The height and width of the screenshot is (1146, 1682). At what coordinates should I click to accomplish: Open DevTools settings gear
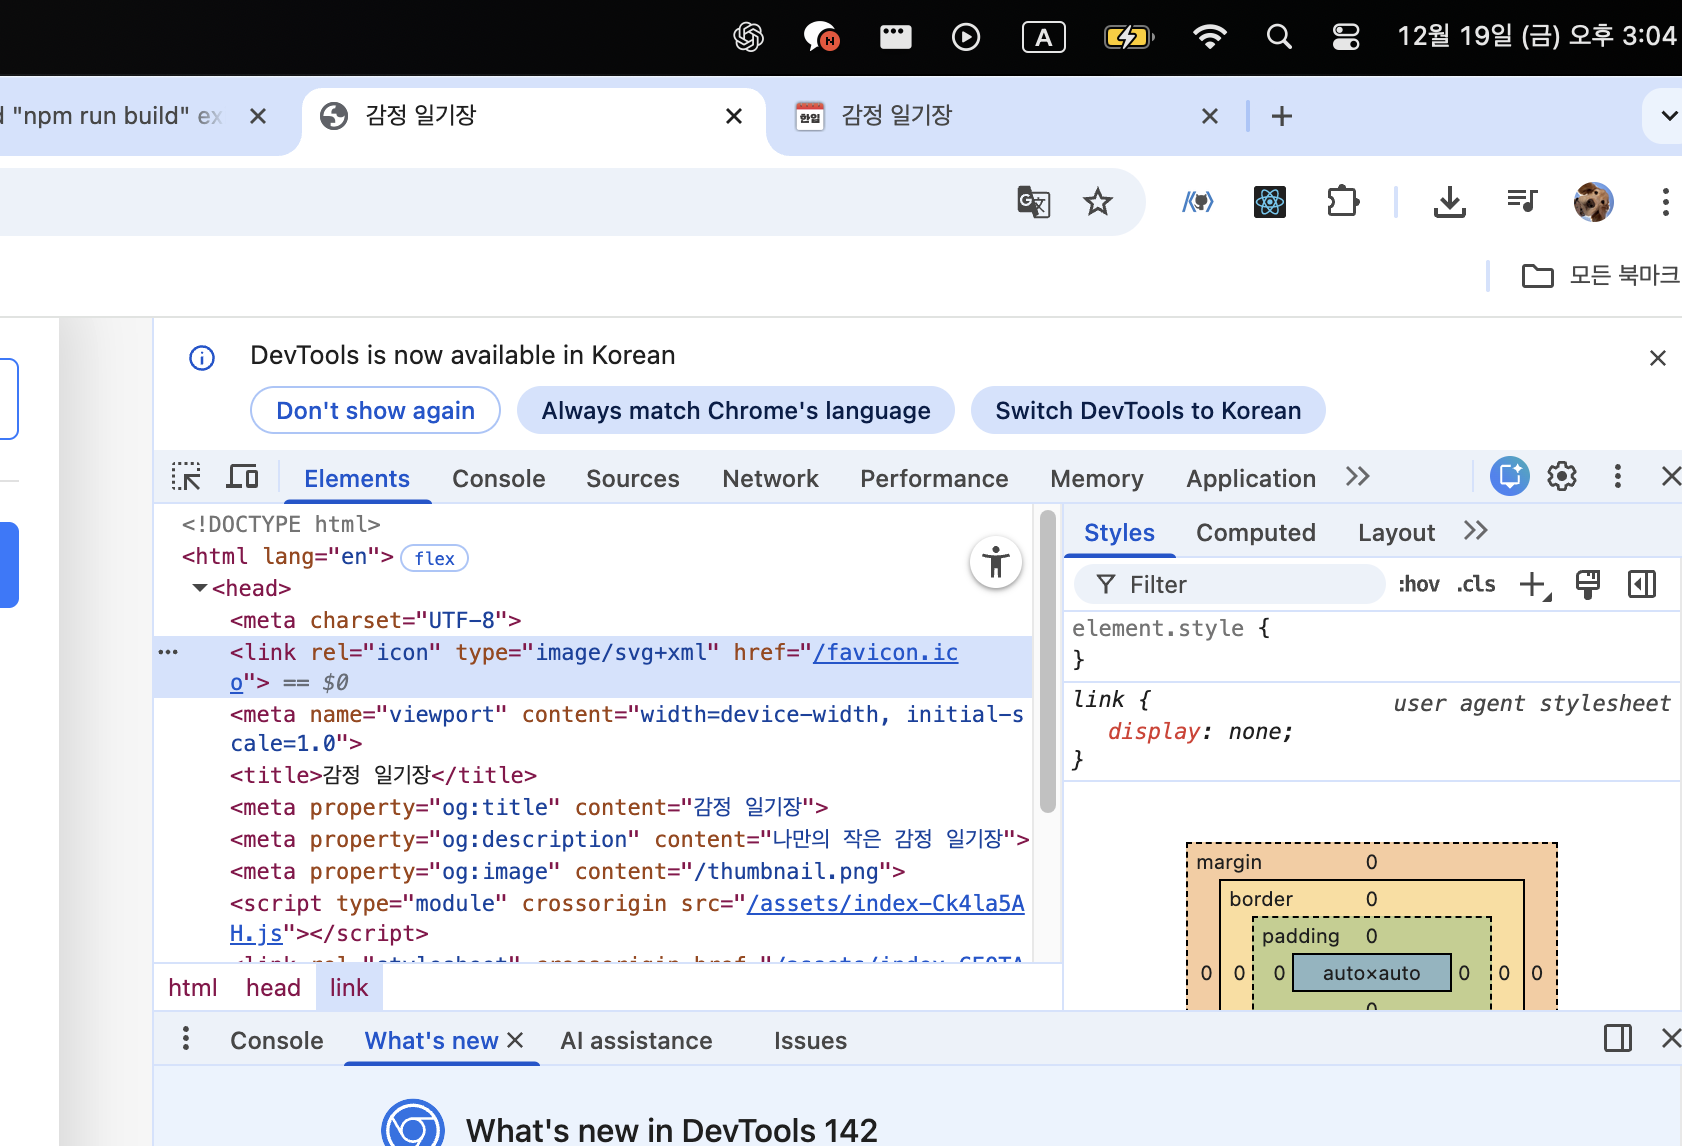click(x=1562, y=477)
